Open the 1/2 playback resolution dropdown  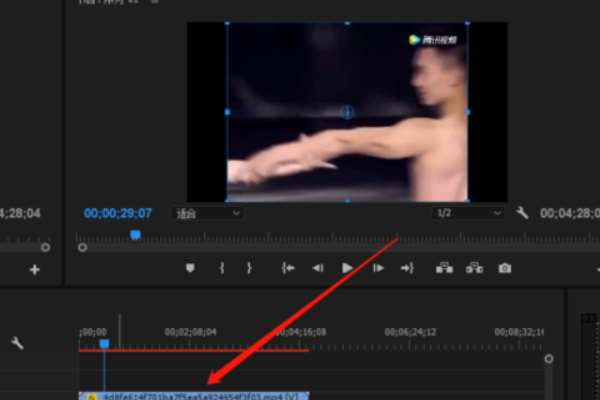468,213
